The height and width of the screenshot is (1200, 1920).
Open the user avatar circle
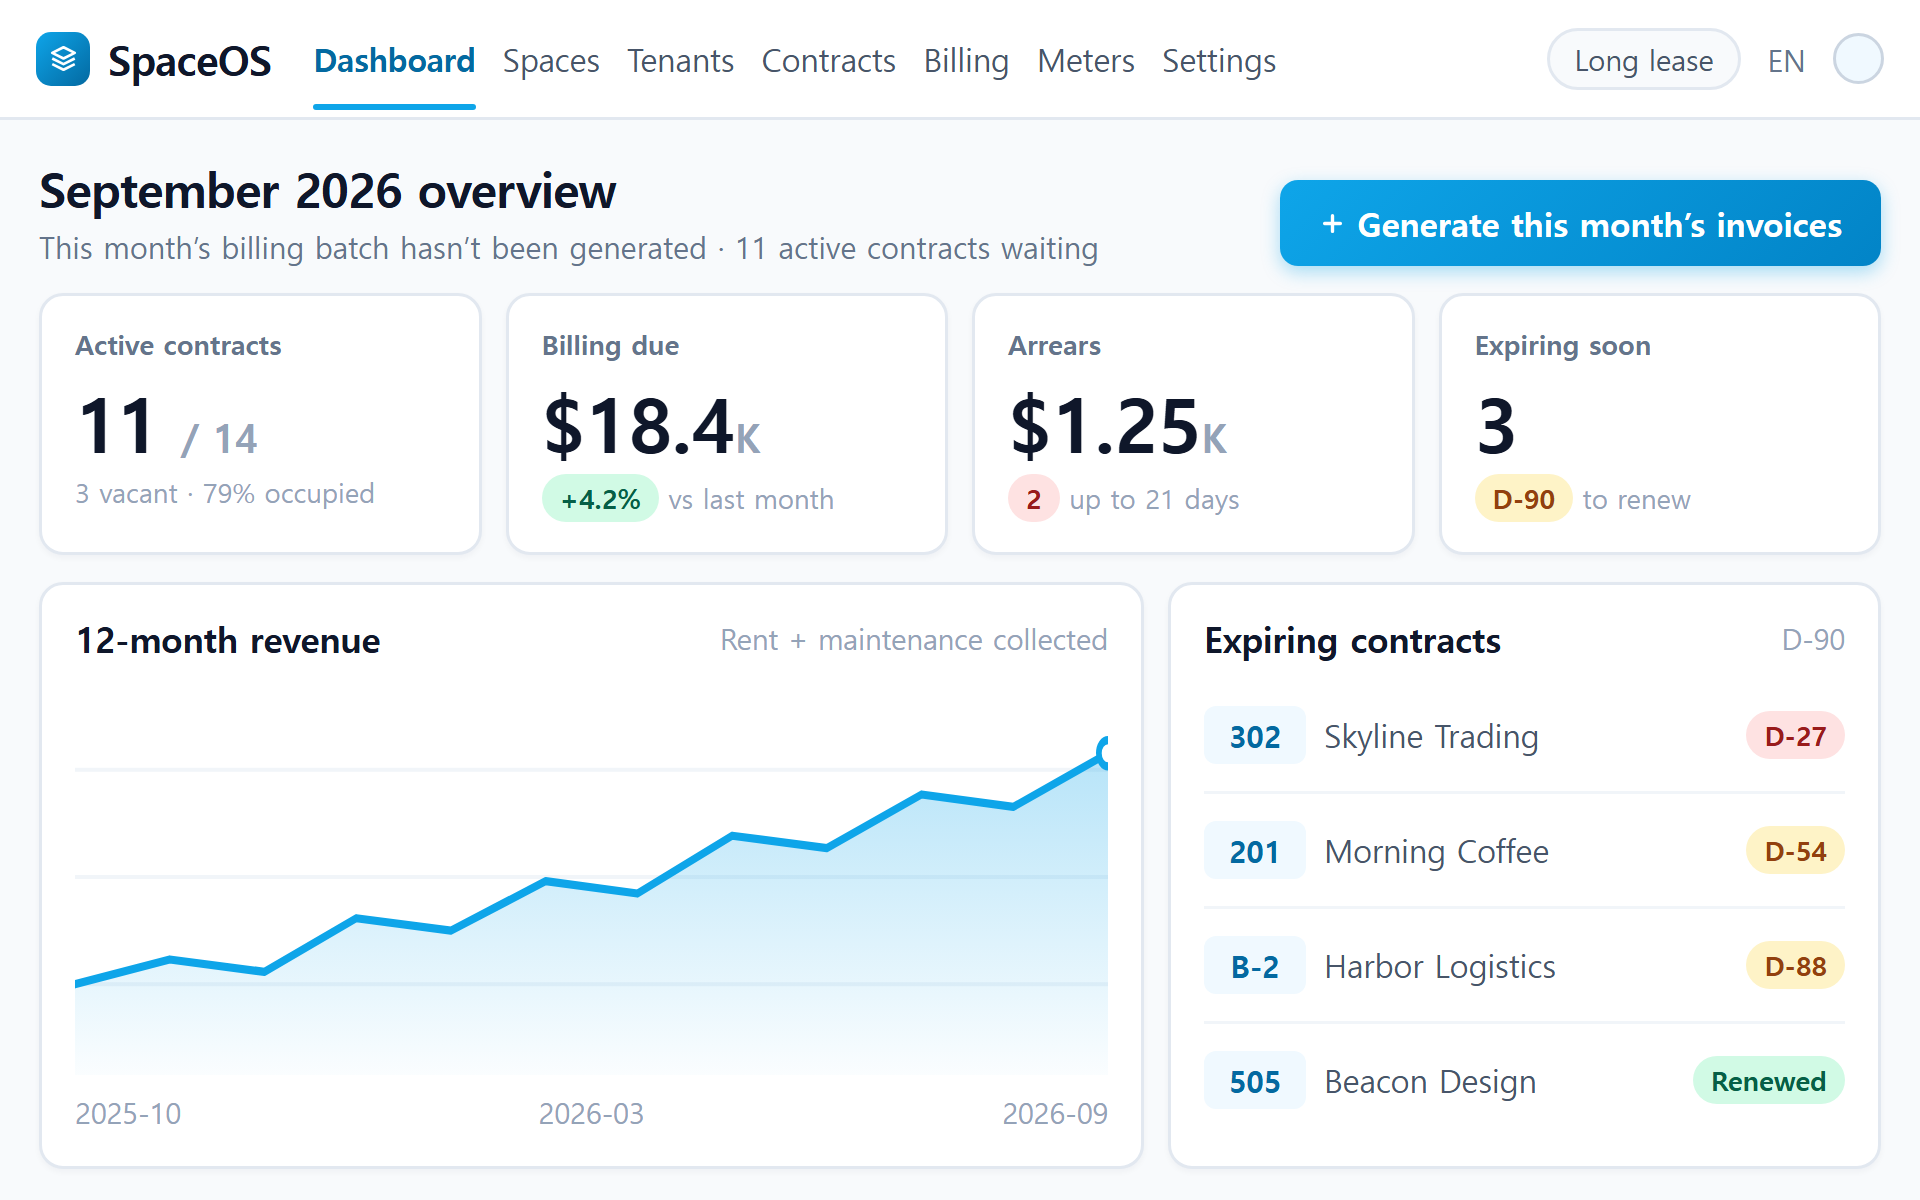(x=1858, y=59)
